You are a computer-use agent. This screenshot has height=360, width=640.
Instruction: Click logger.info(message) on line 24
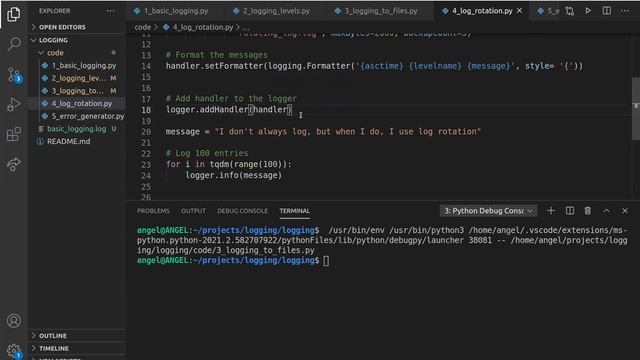click(233, 175)
